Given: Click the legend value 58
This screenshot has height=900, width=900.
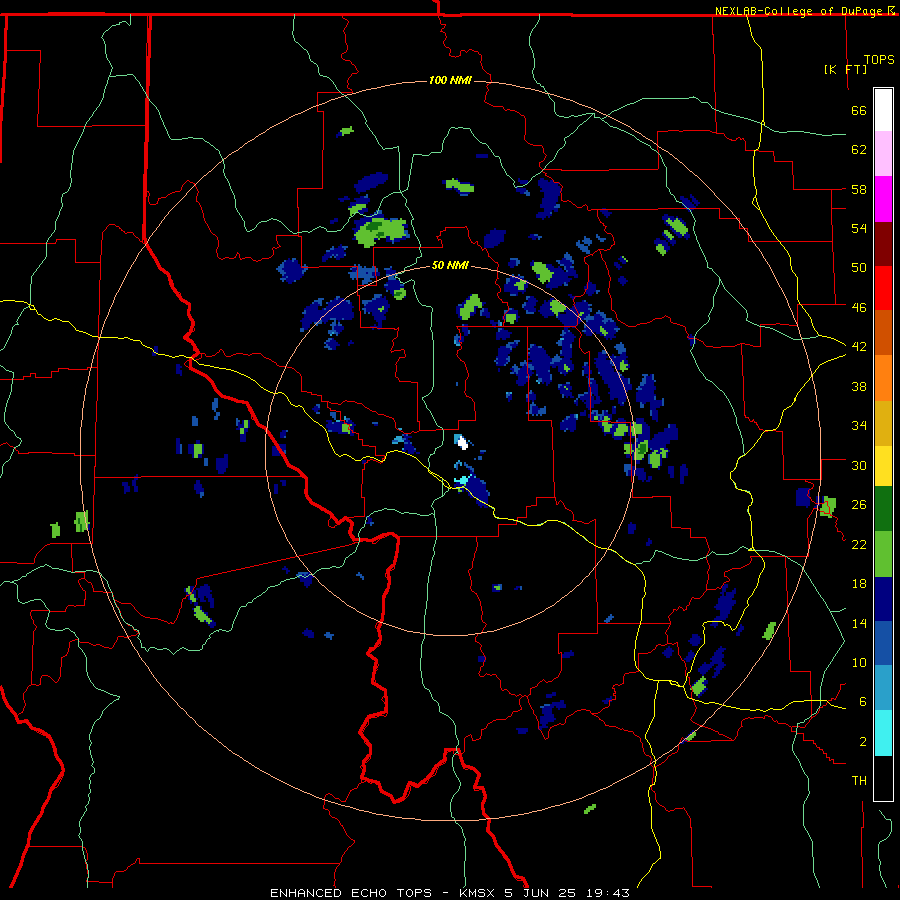Looking at the screenshot, I should 859,189.
